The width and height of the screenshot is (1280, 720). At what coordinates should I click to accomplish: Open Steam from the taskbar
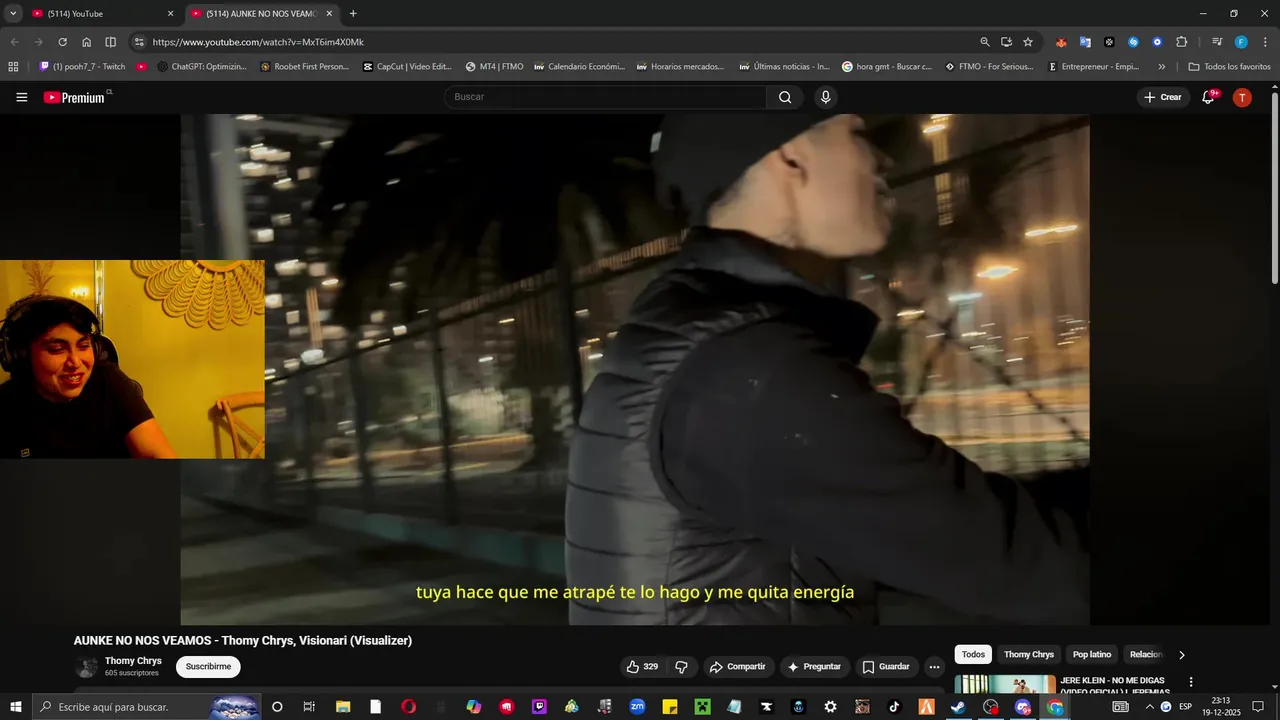958,707
